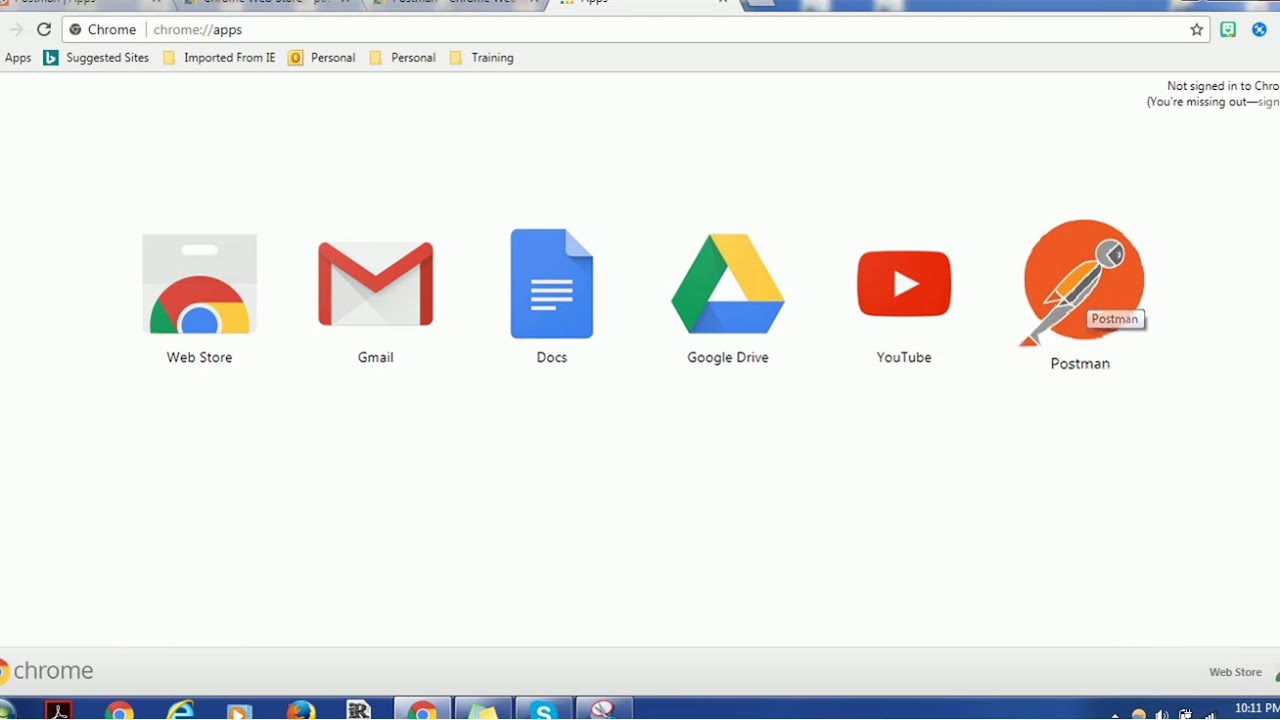Open Personal bookmark with orange Outlook icon
1280x720 pixels.
(322, 58)
